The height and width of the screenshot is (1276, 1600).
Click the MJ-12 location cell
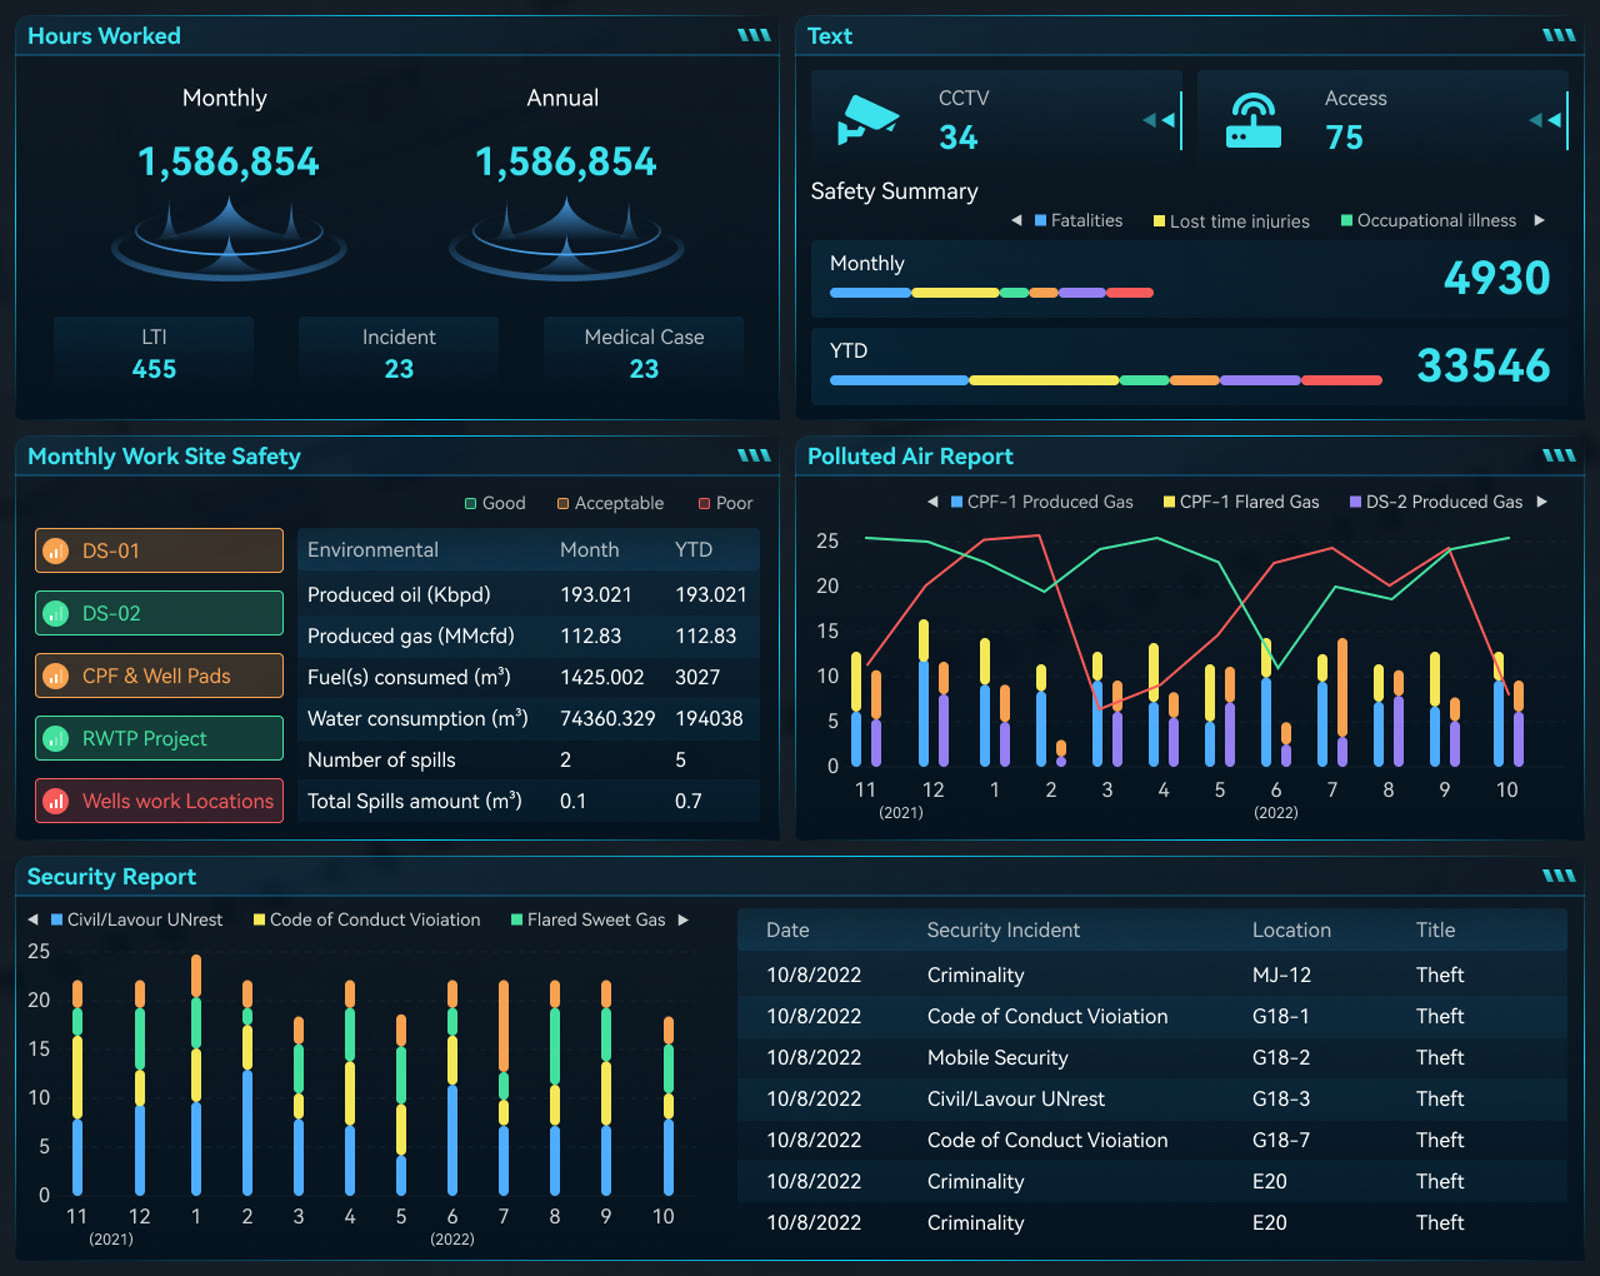(1281, 975)
